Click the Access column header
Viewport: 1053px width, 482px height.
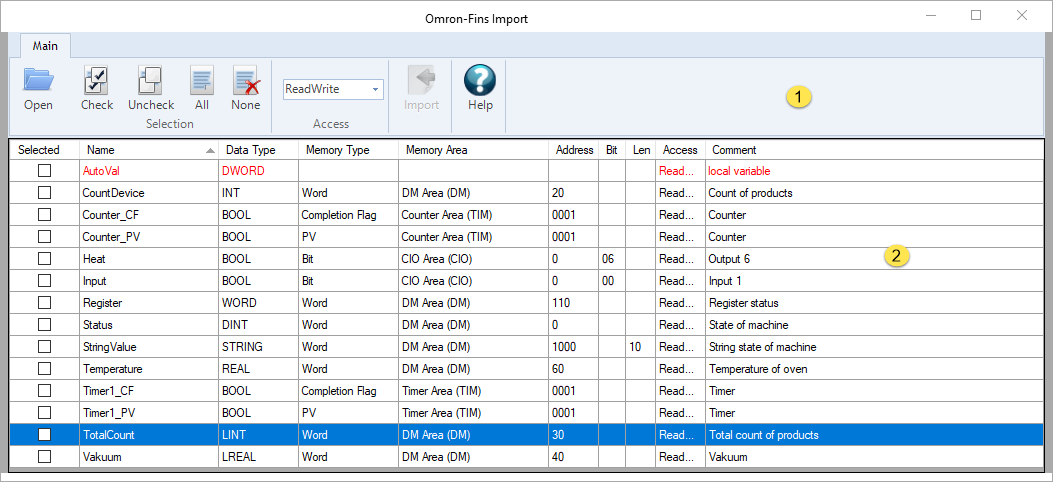[680, 150]
